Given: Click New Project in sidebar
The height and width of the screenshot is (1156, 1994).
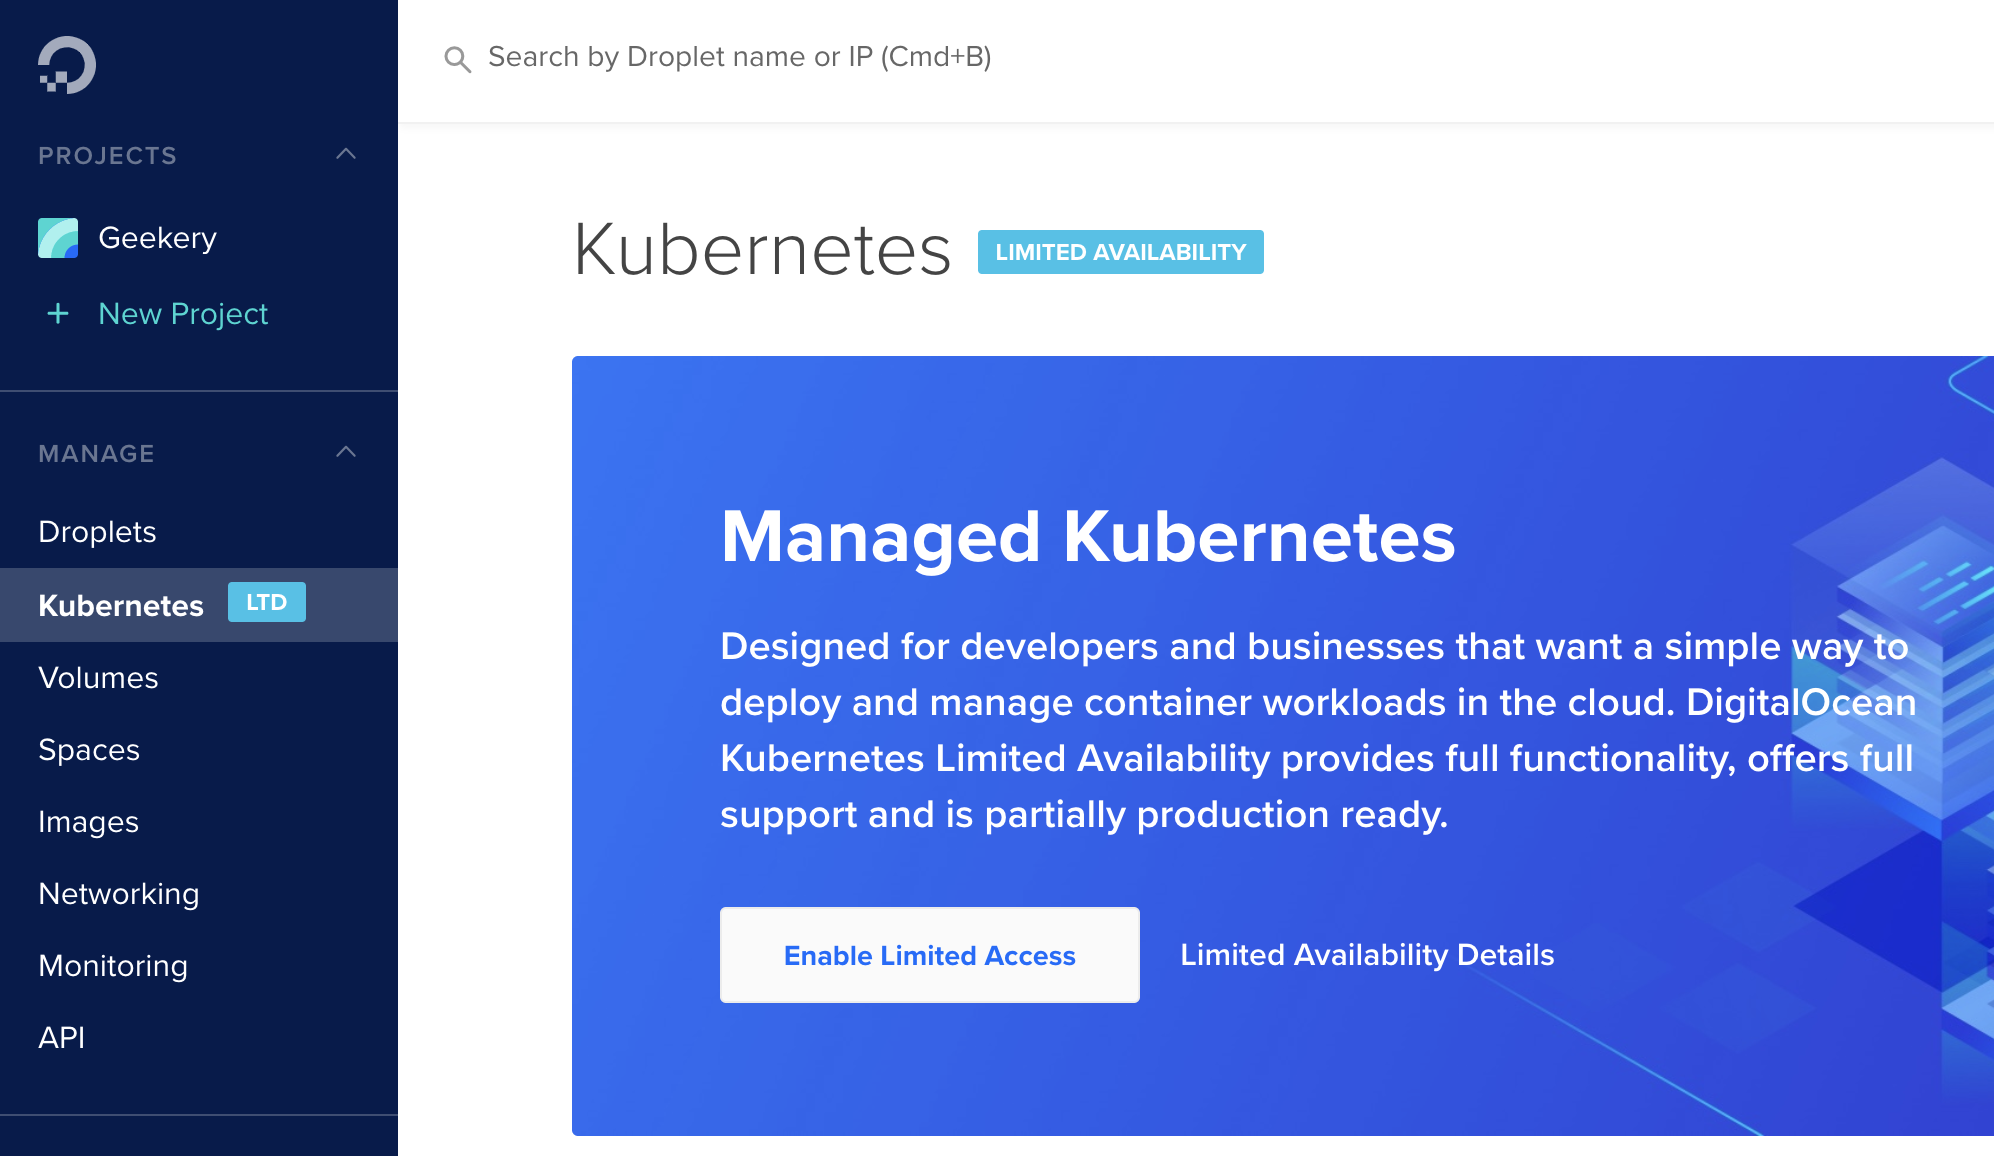Looking at the screenshot, I should pos(186,314).
